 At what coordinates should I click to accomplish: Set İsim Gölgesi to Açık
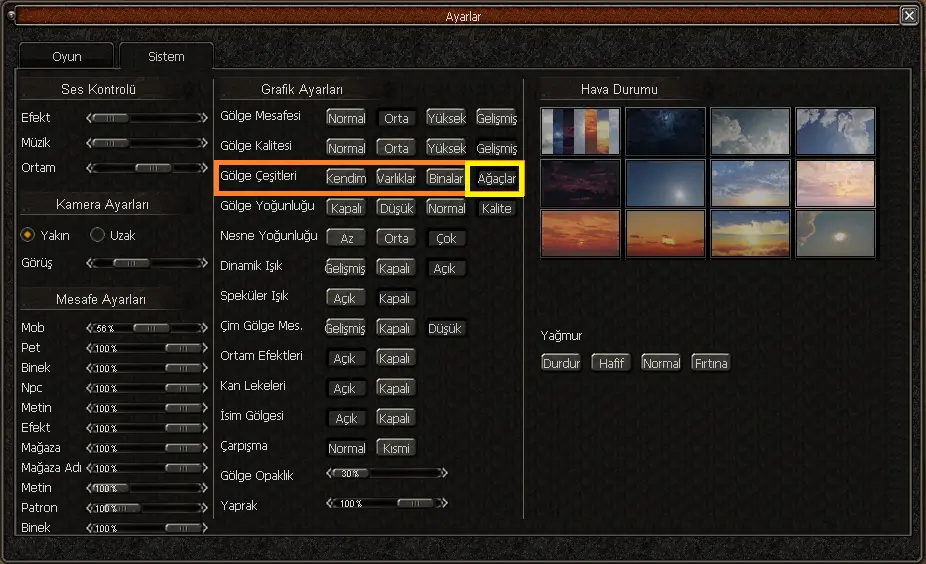coord(345,418)
